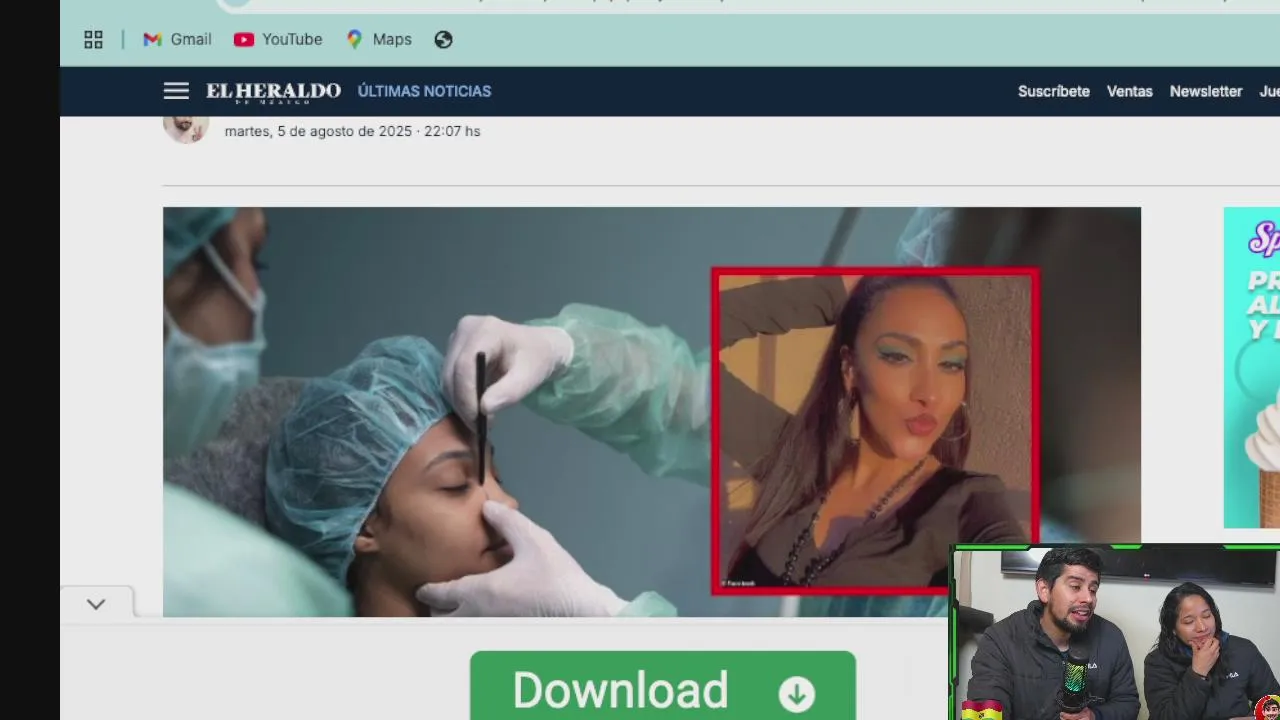Go to Últimas Noticias section
The image size is (1280, 720).
[424, 91]
